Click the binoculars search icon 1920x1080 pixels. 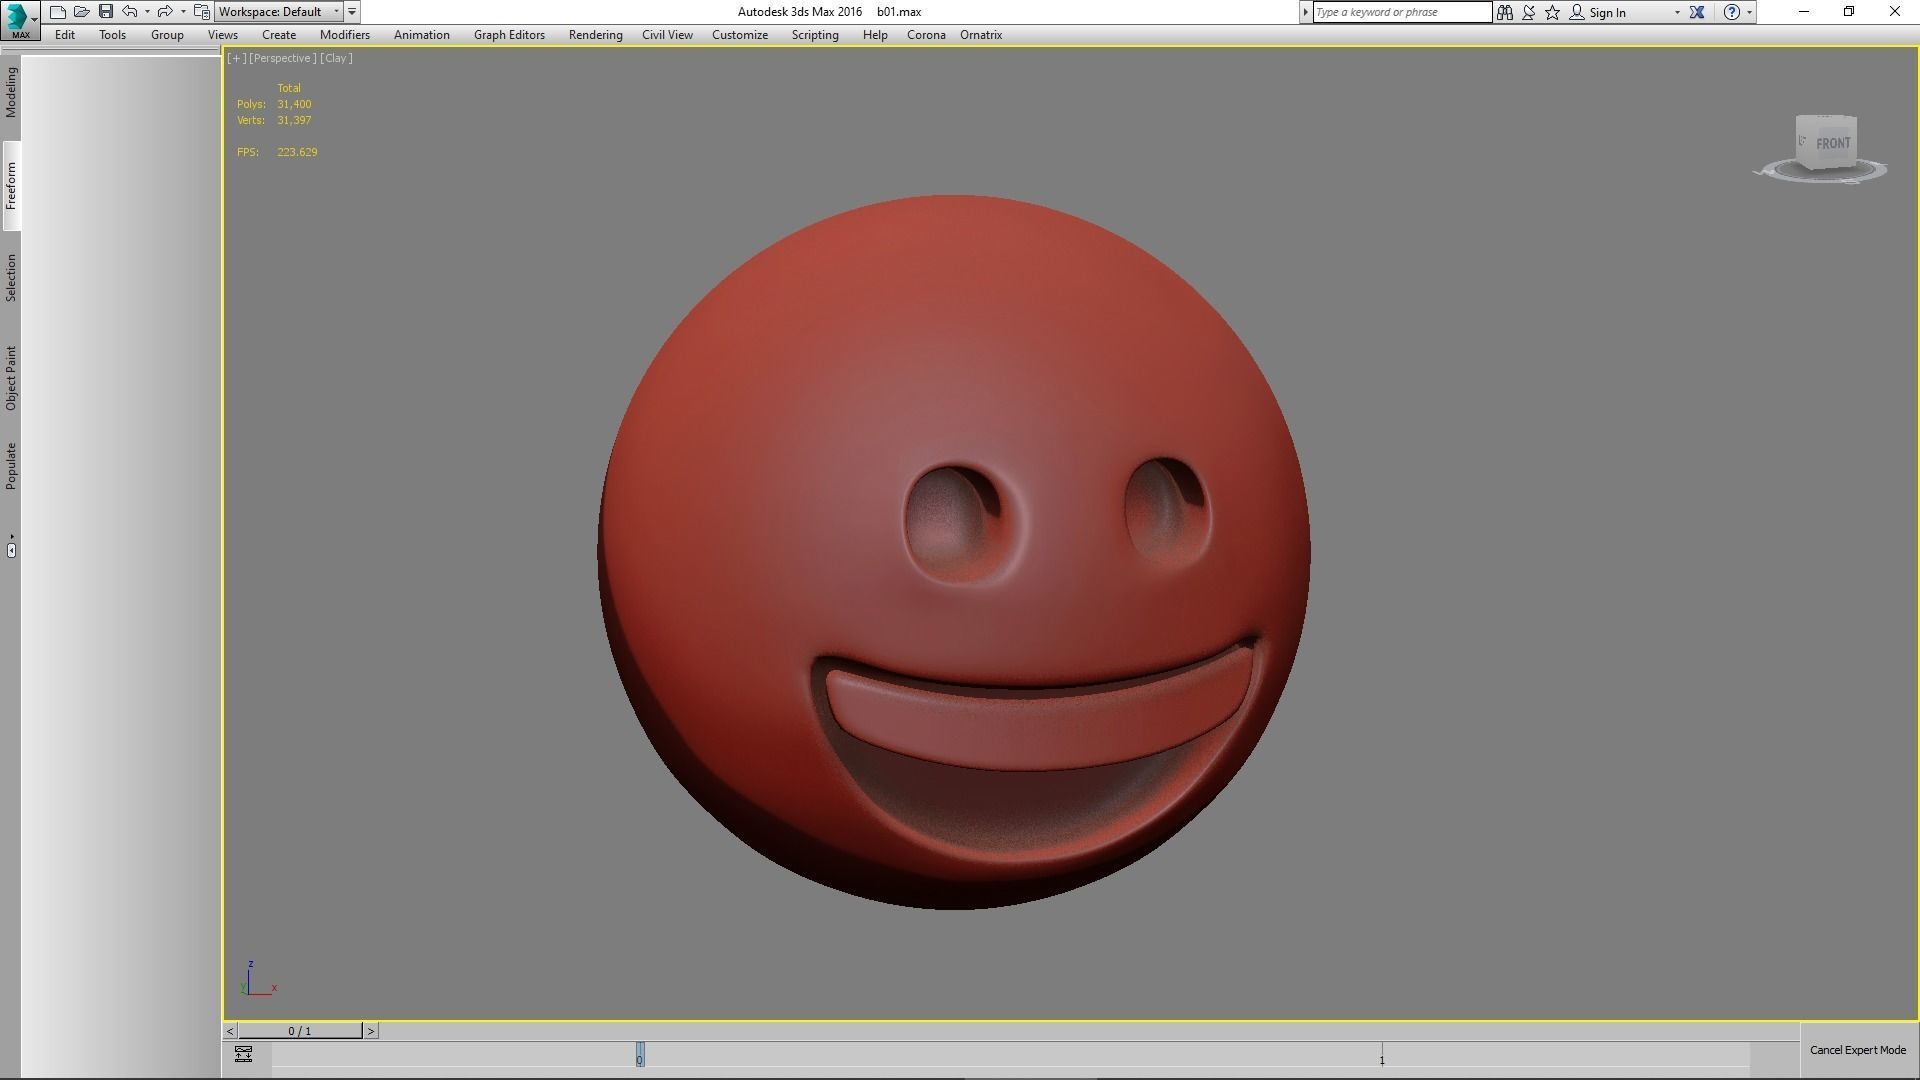pos(1505,12)
